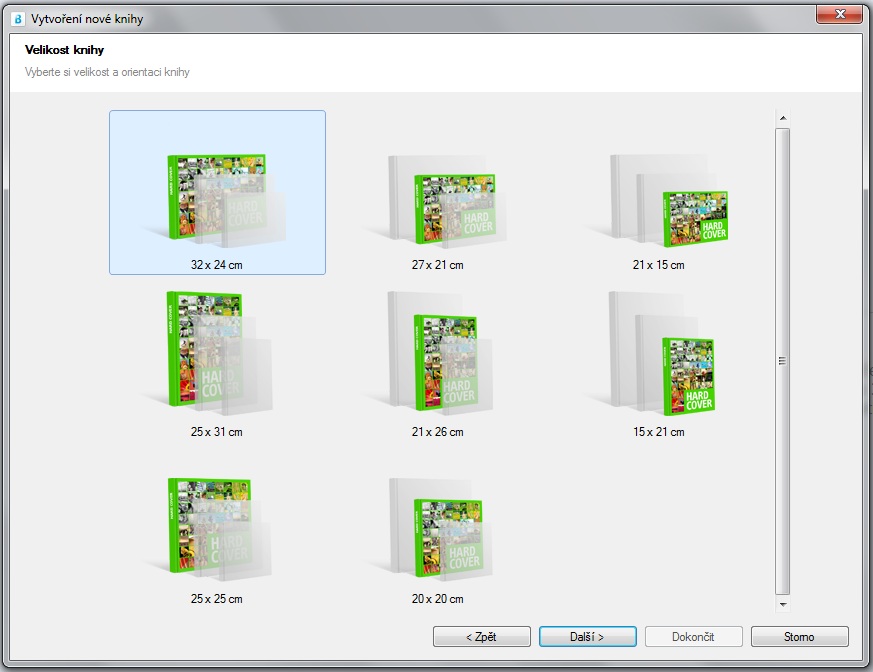Click the app icon in the title bar
This screenshot has width=873, height=672.
click(18, 19)
